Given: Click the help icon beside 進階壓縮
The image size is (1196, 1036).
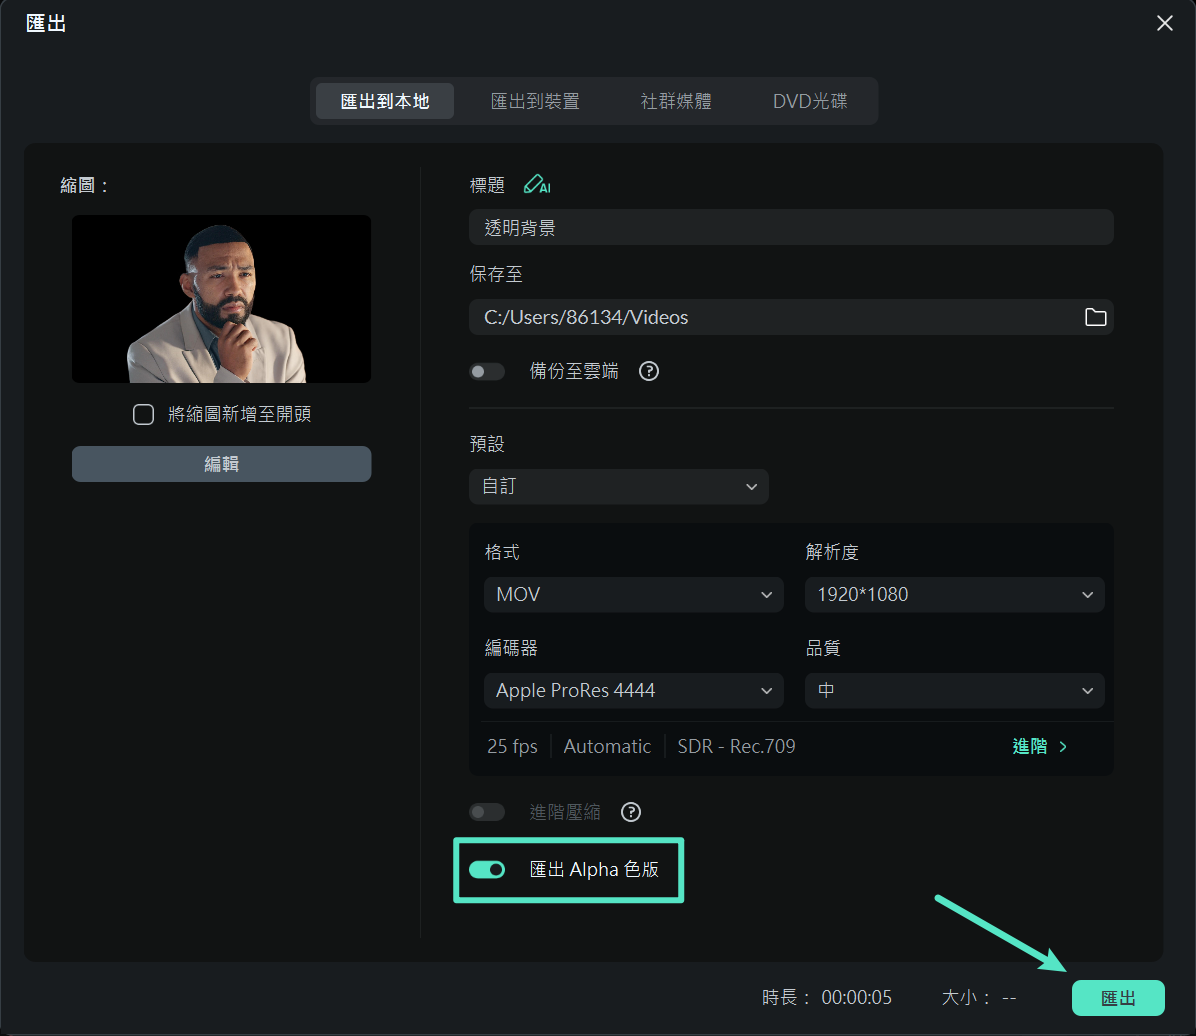Looking at the screenshot, I should pyautogui.click(x=630, y=812).
